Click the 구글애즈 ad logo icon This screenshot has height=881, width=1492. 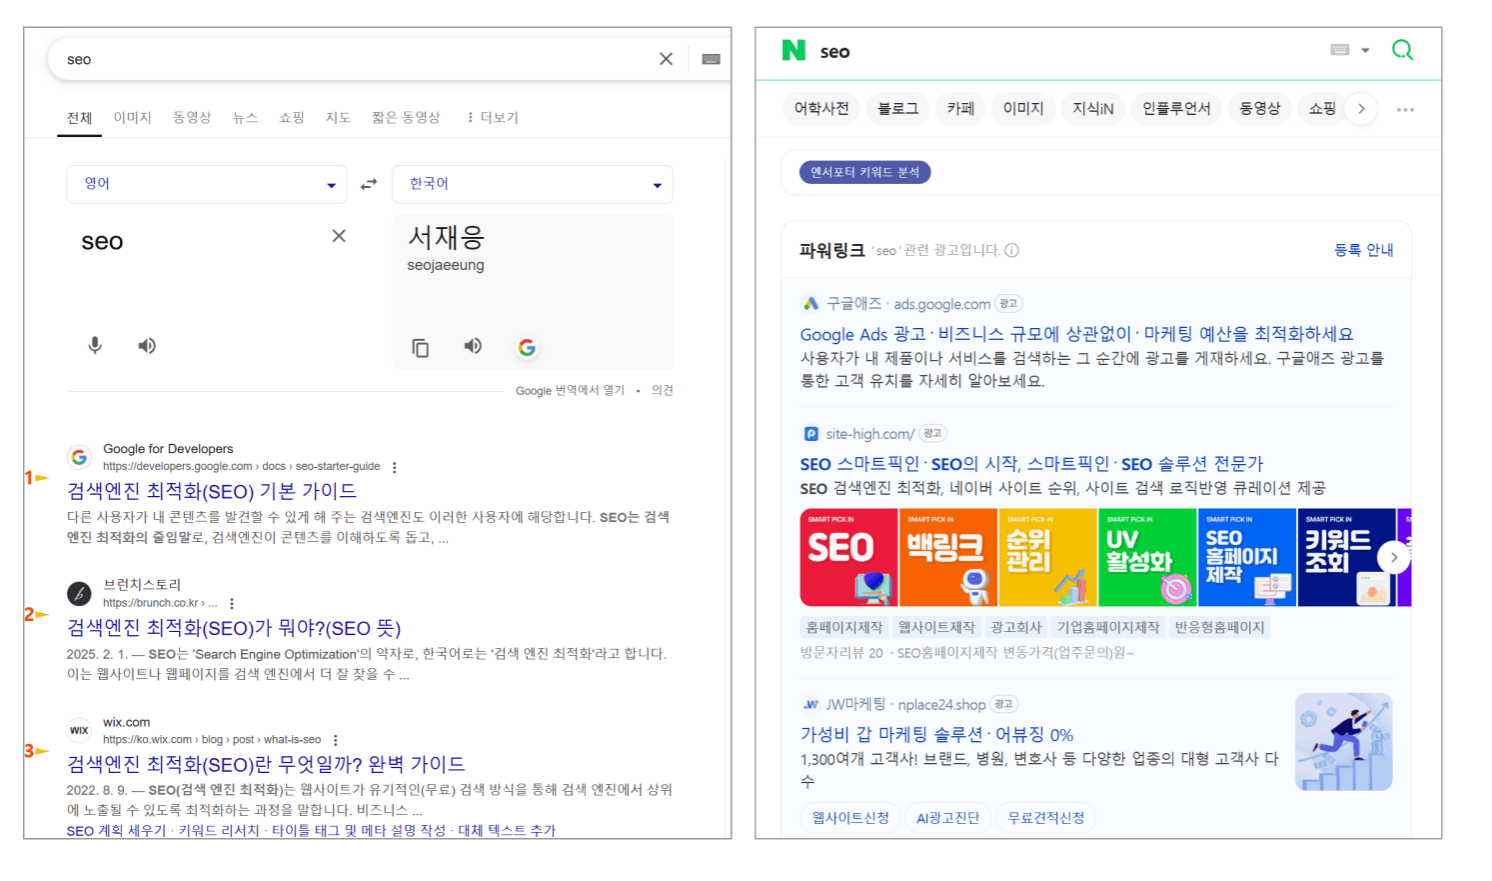[x=811, y=303]
